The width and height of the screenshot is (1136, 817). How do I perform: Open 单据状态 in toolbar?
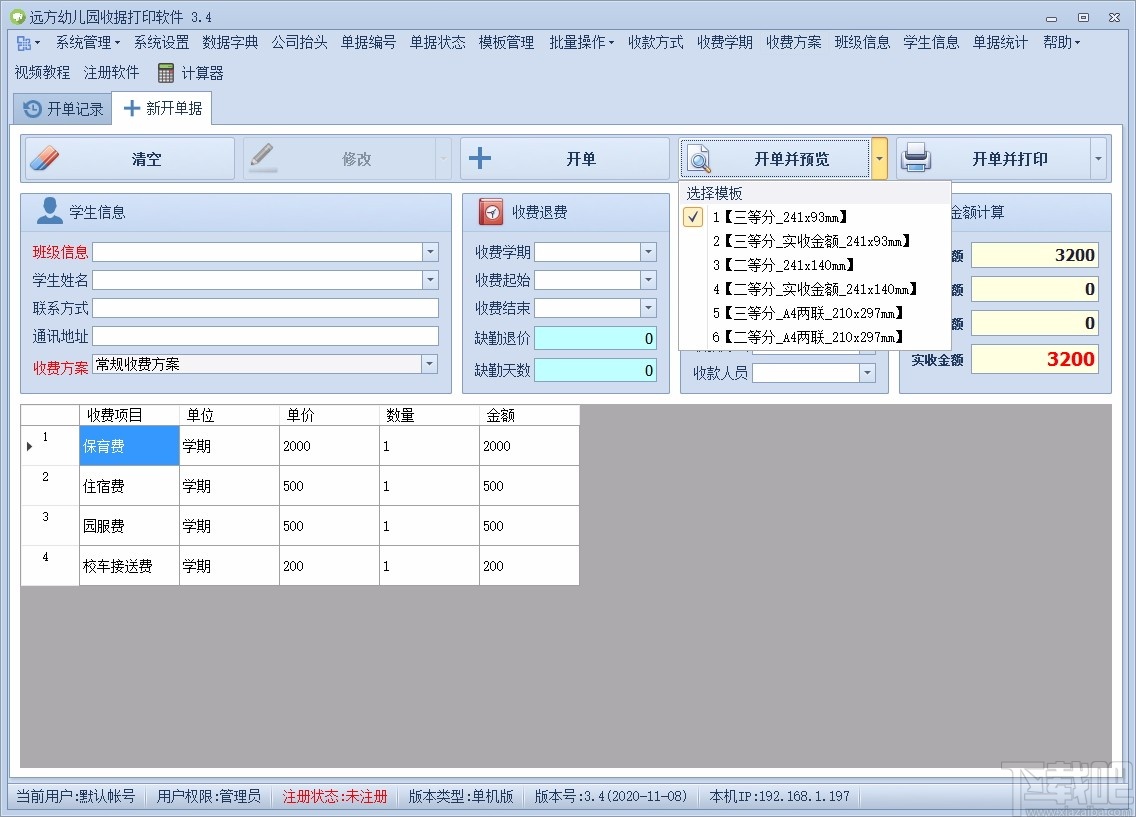tap(438, 43)
